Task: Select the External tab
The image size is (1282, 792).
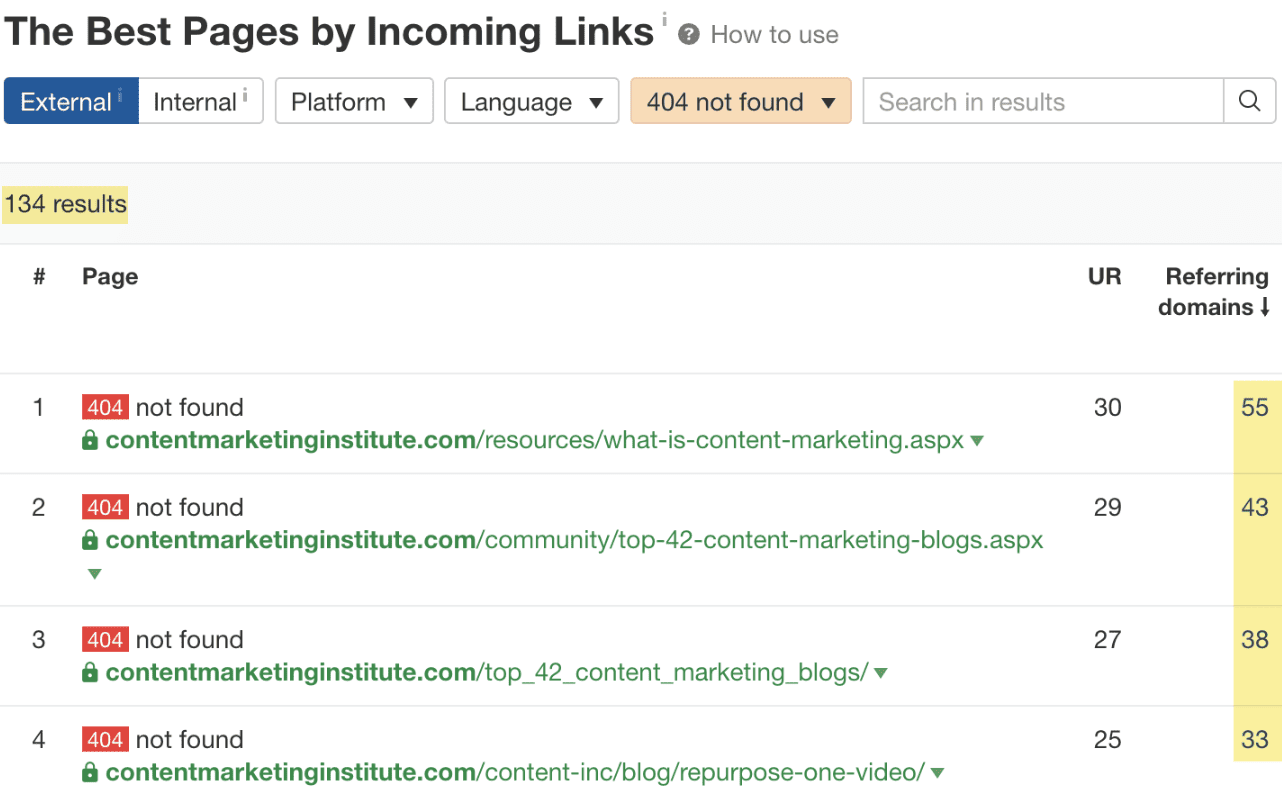Action: pyautogui.click(x=69, y=101)
